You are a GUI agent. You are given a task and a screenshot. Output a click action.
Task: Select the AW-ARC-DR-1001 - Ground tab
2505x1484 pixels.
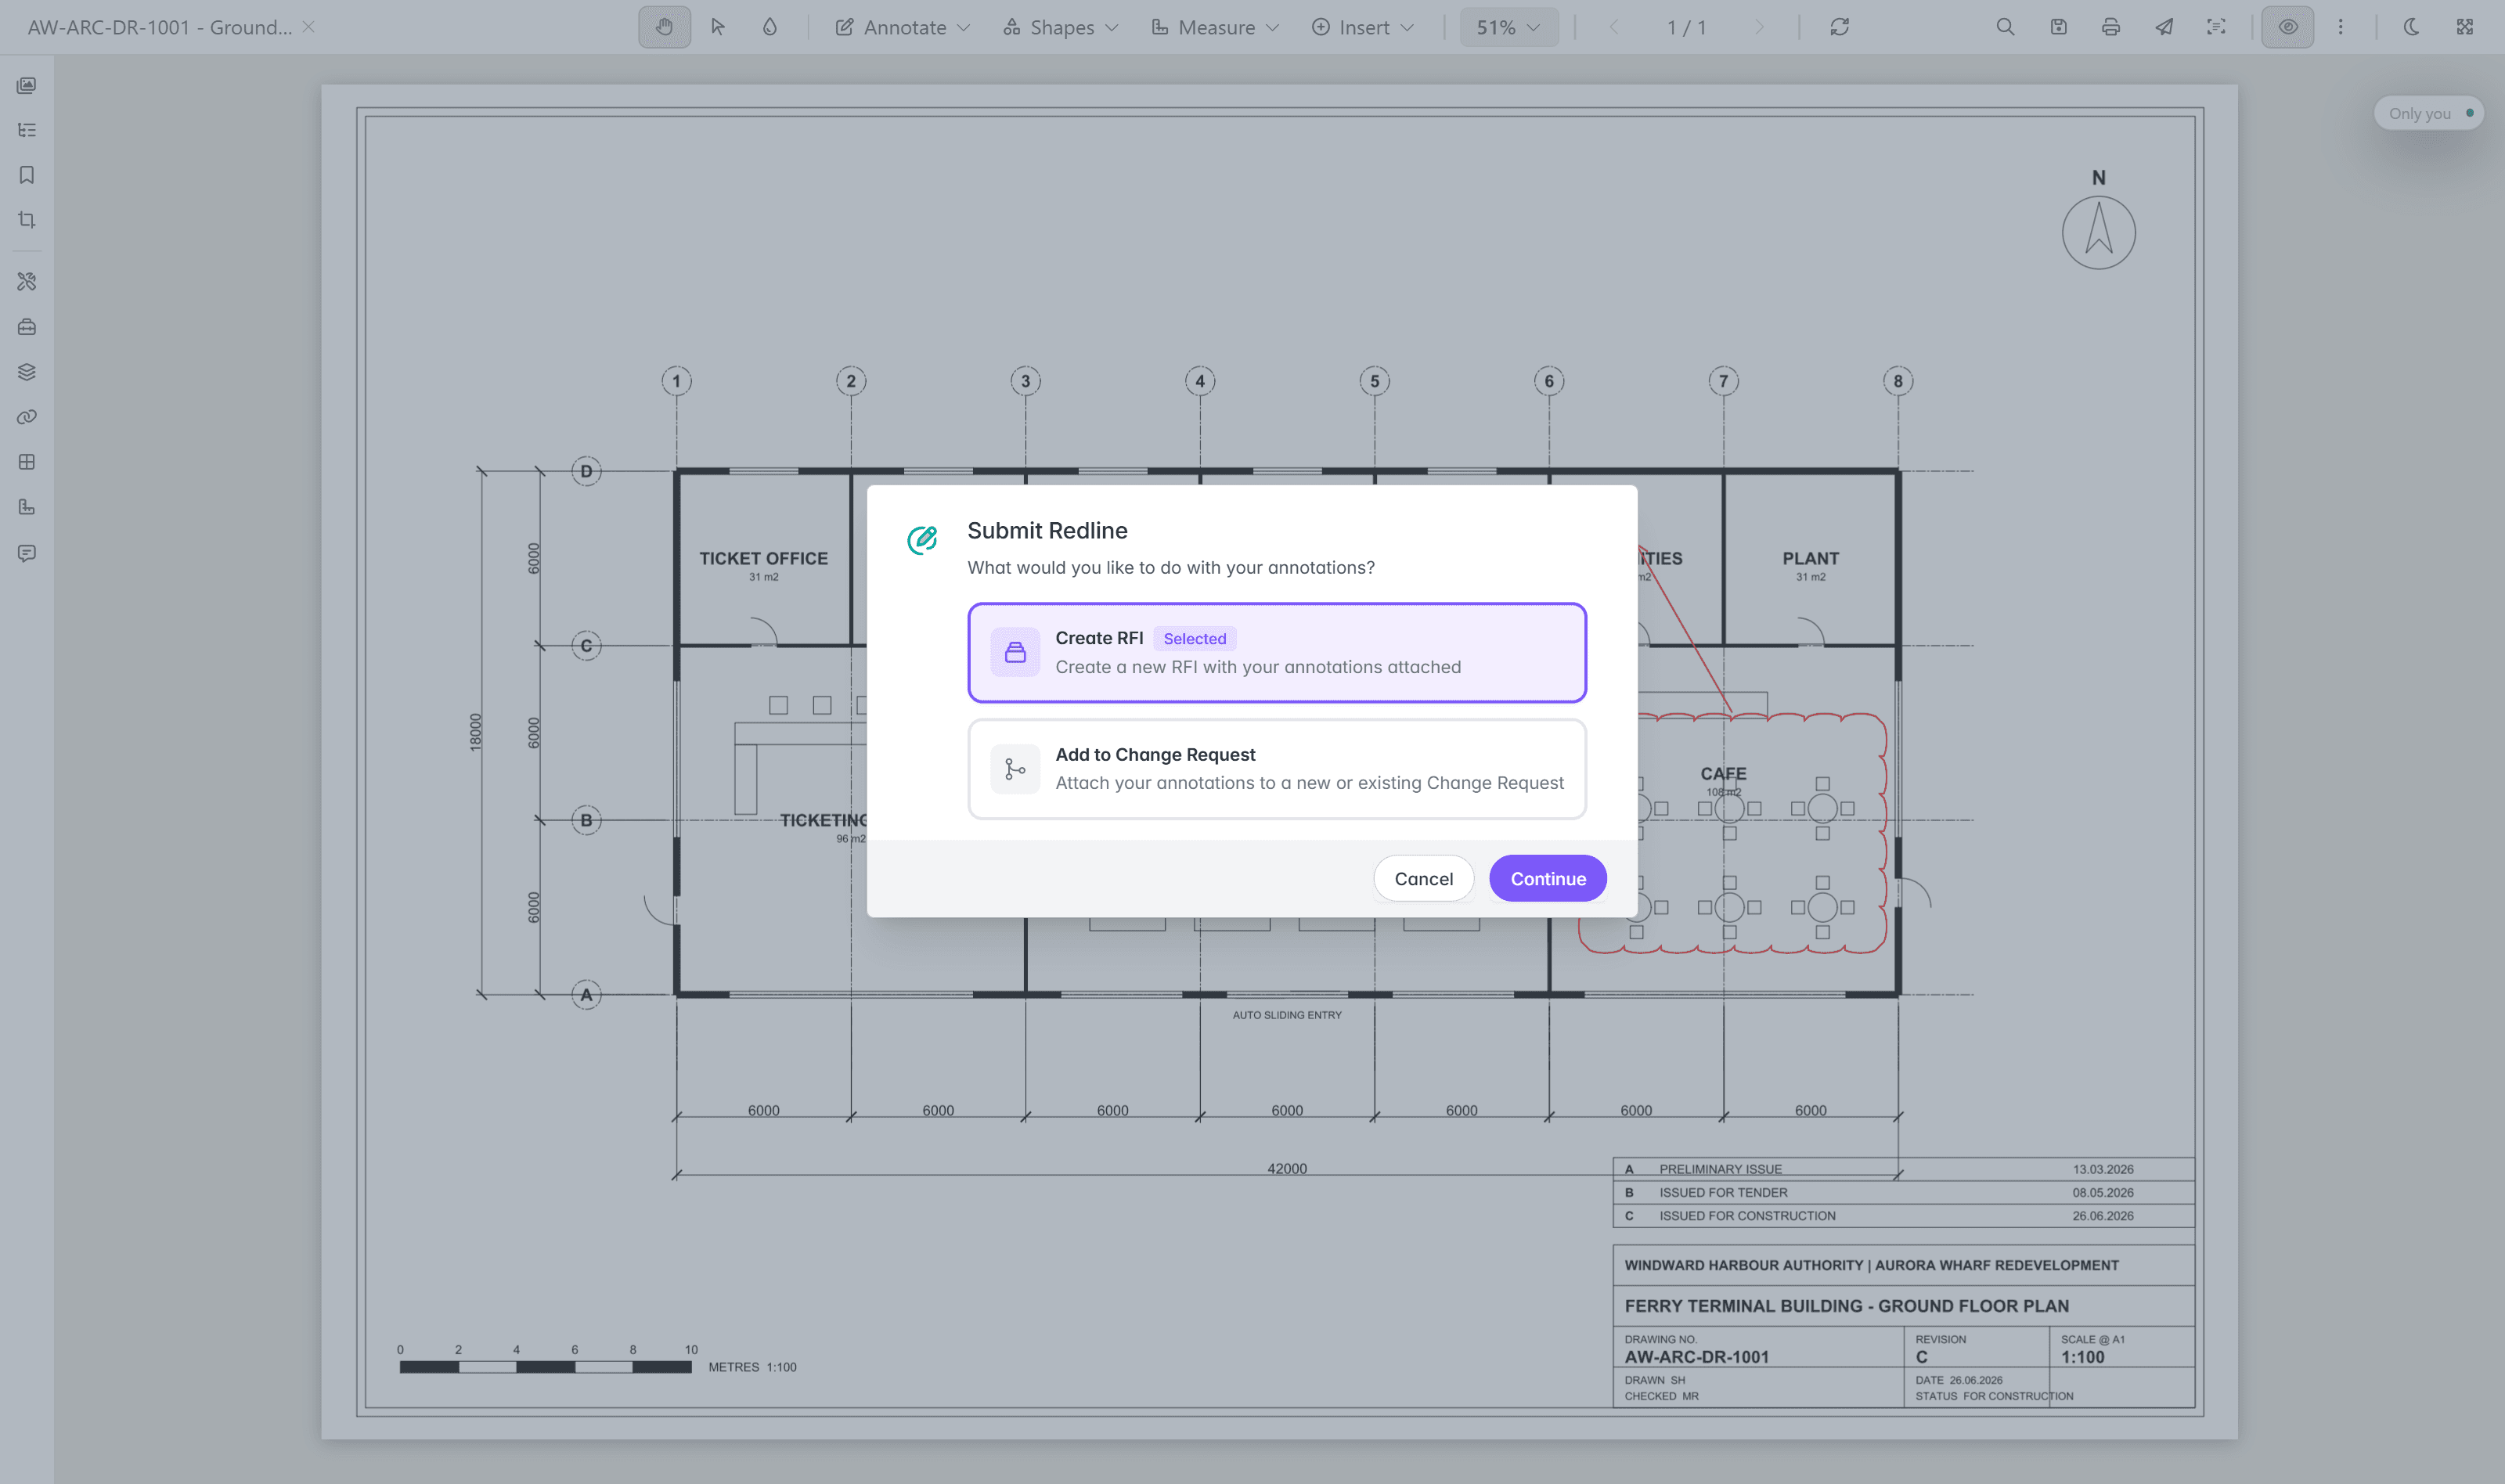click(x=160, y=27)
